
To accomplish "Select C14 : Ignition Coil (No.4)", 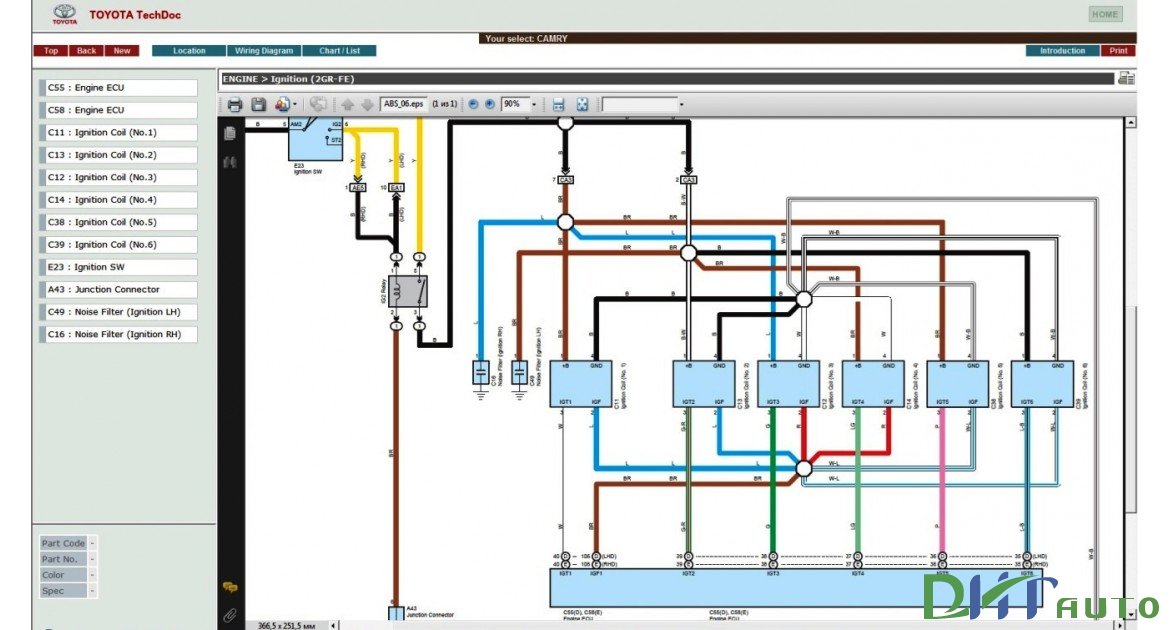I will 118,200.
